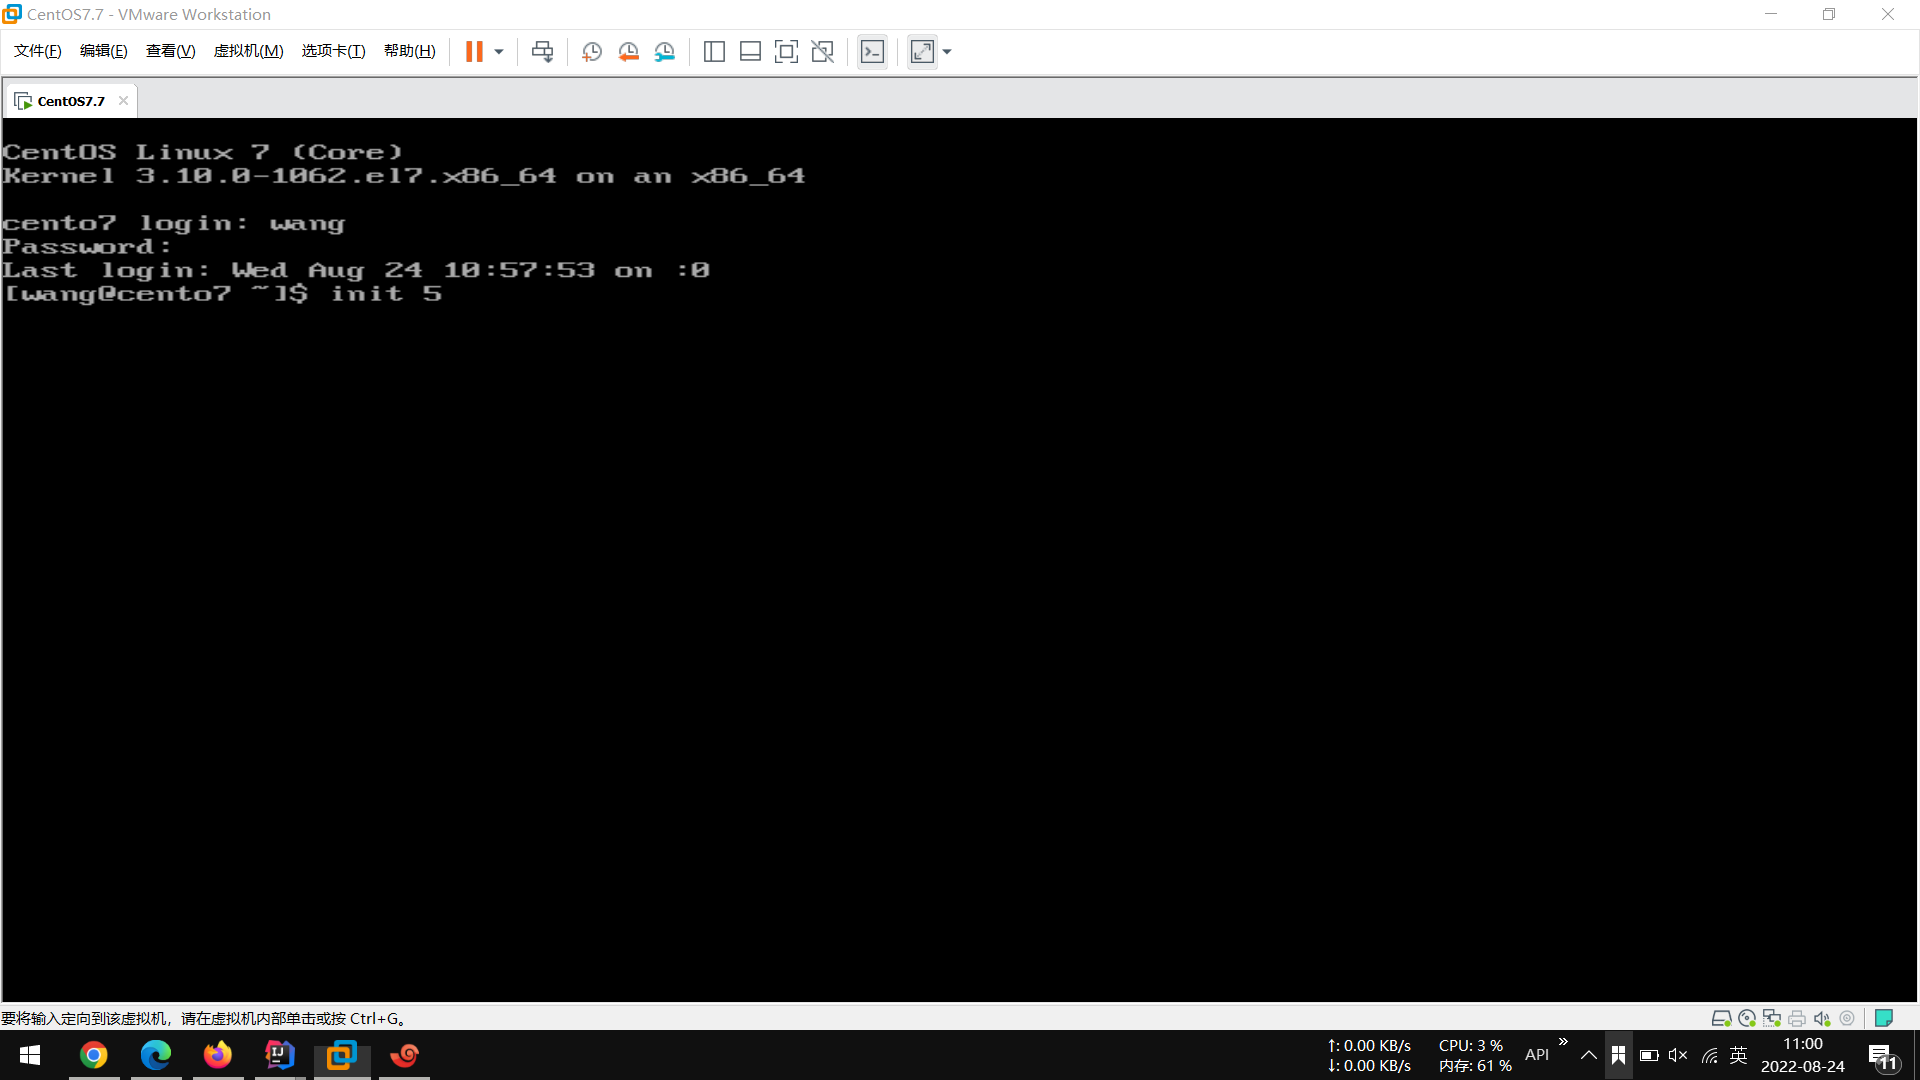Screen dimensions: 1920x1080
Task: Open the hard disk device status icon
Action: pyautogui.click(x=1722, y=1018)
